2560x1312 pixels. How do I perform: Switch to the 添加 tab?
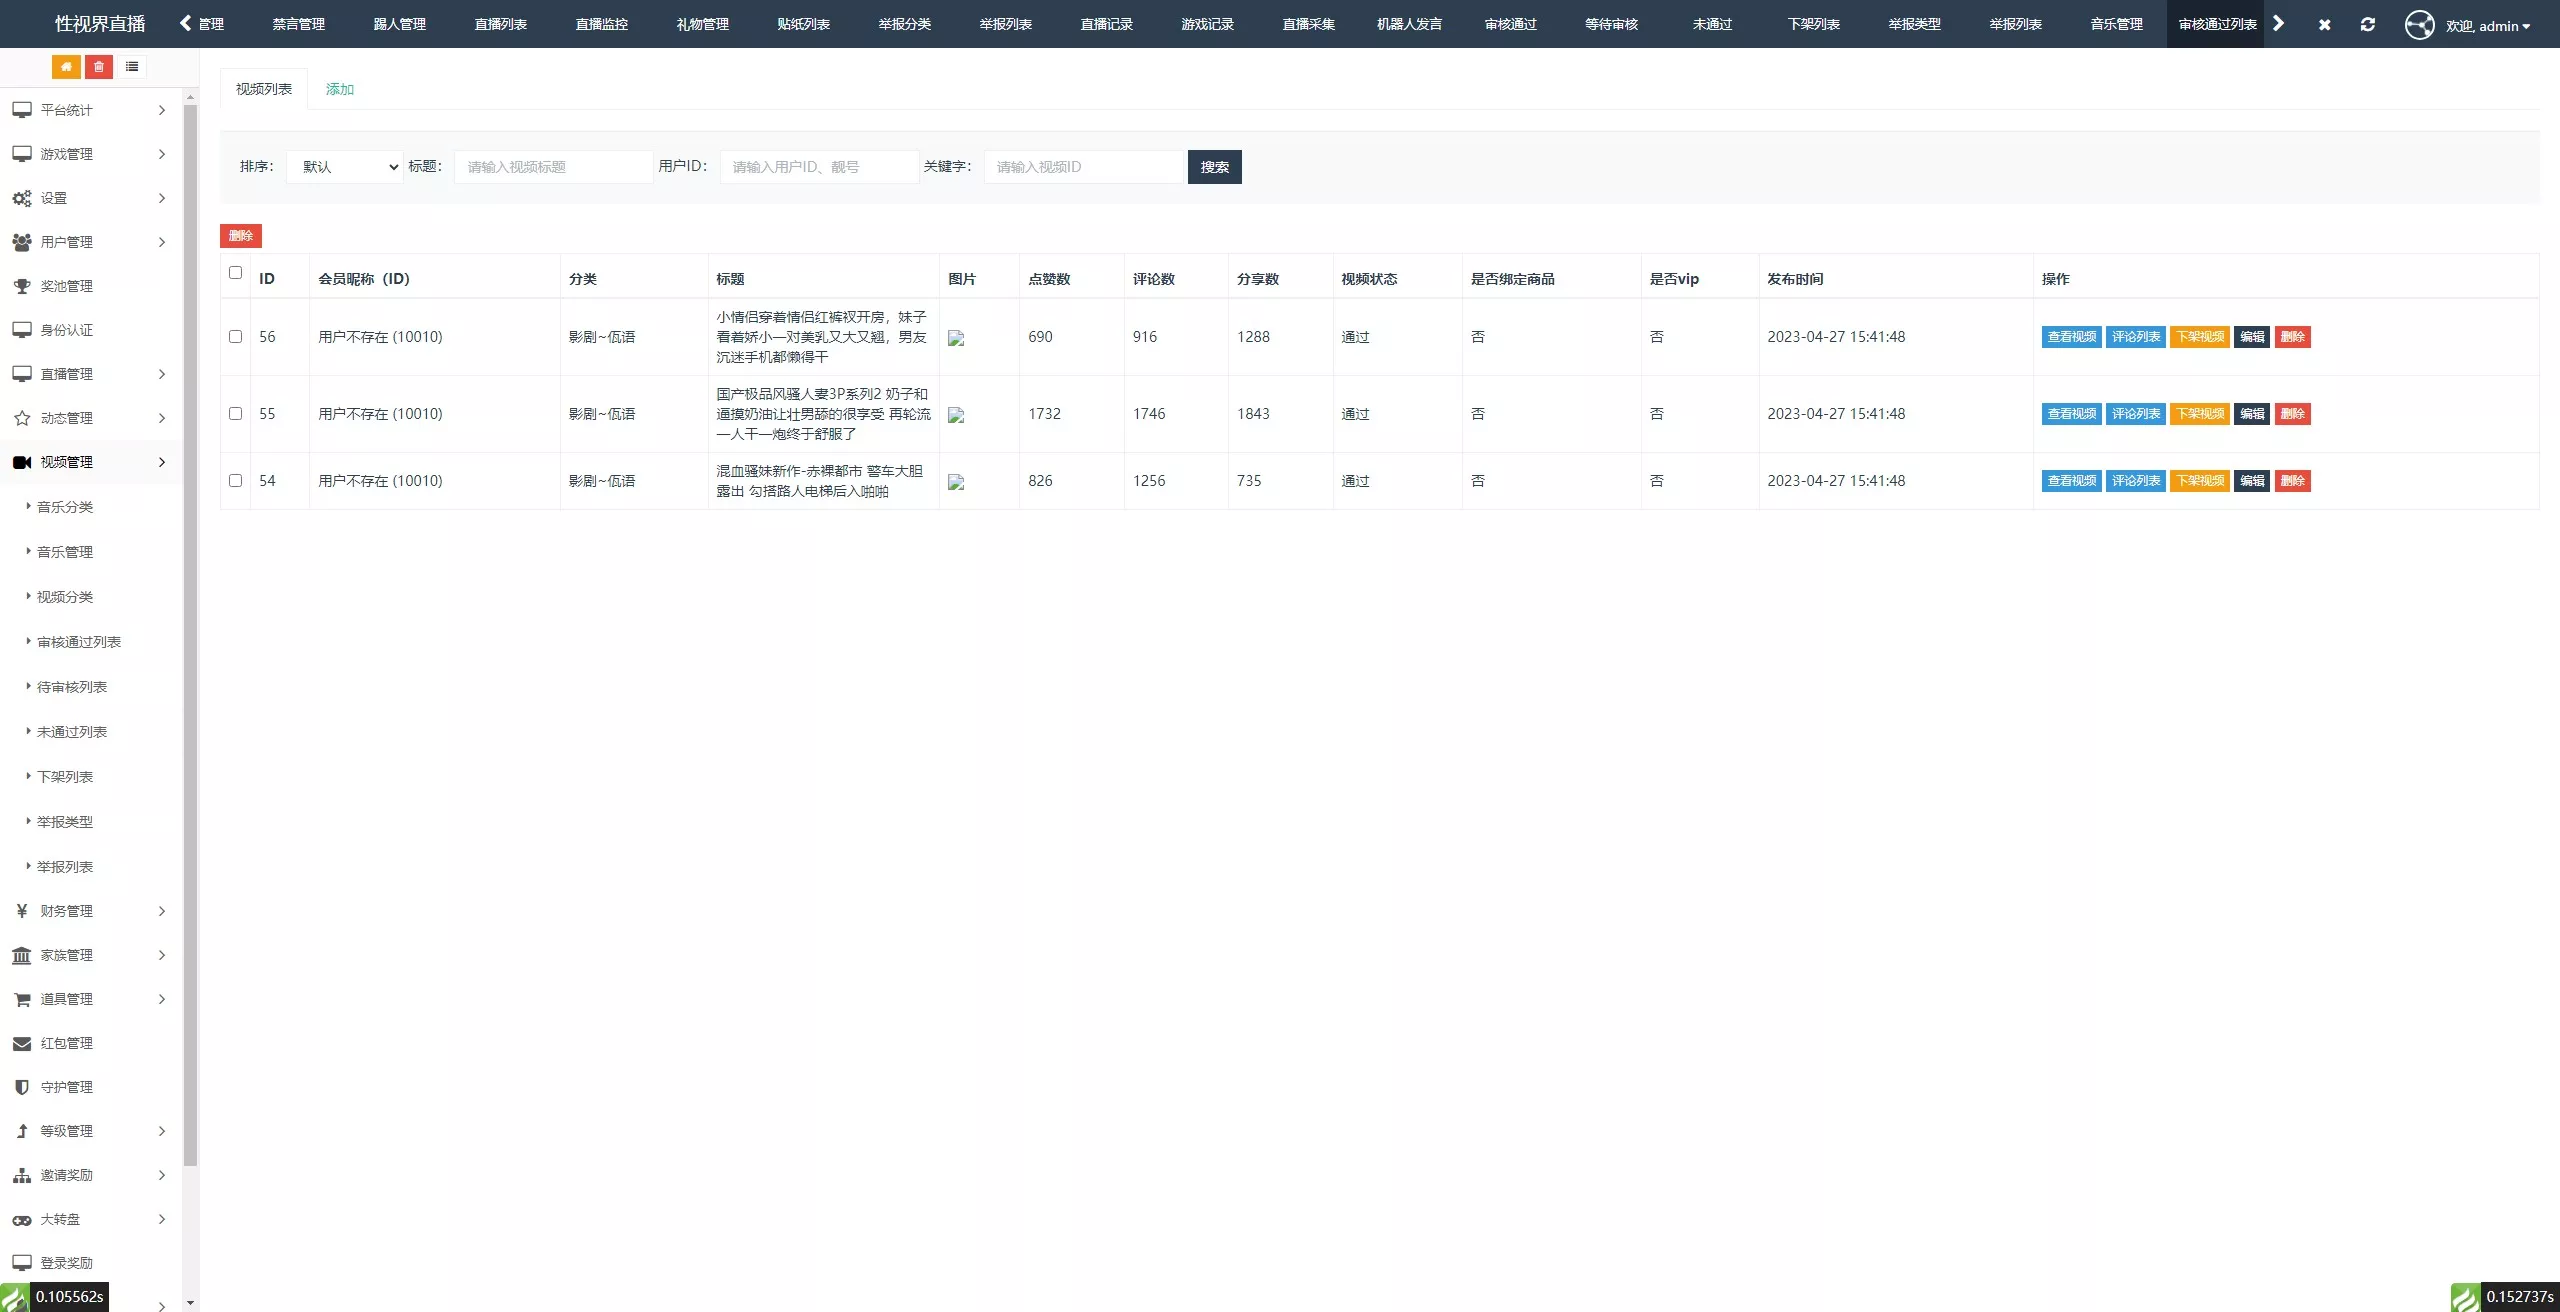(x=340, y=89)
